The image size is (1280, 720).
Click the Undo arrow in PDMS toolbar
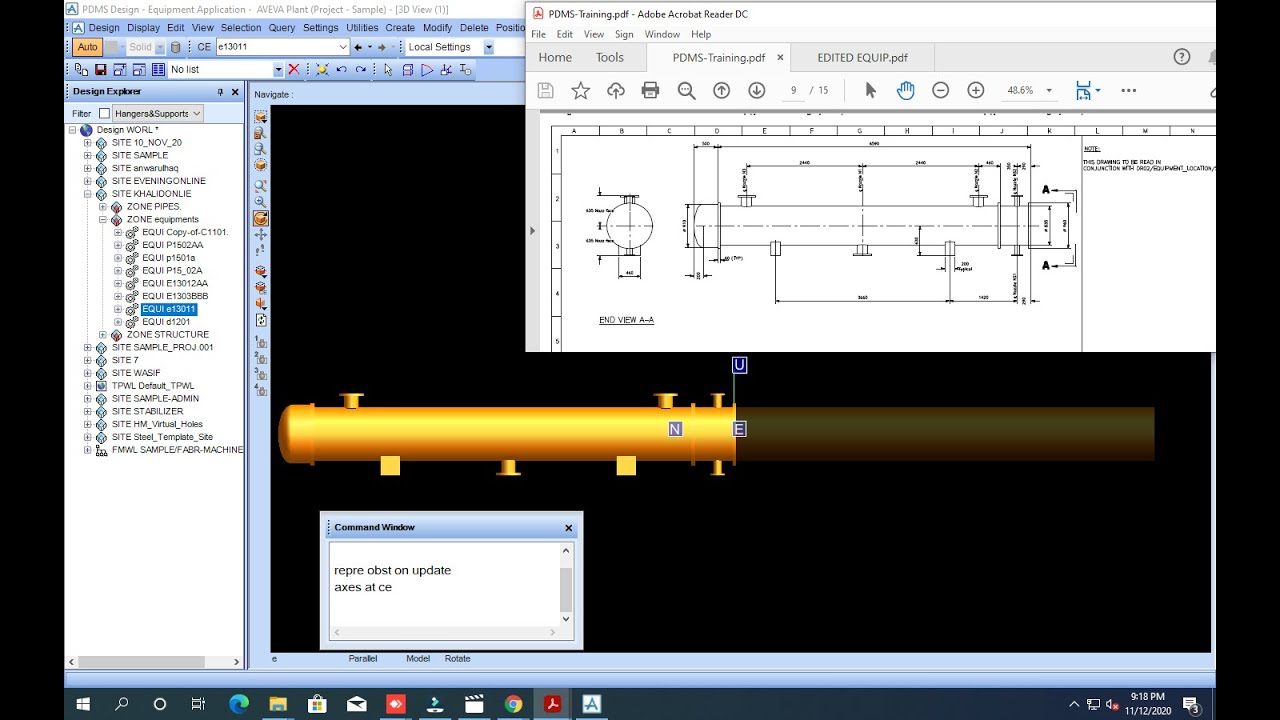[341, 70]
